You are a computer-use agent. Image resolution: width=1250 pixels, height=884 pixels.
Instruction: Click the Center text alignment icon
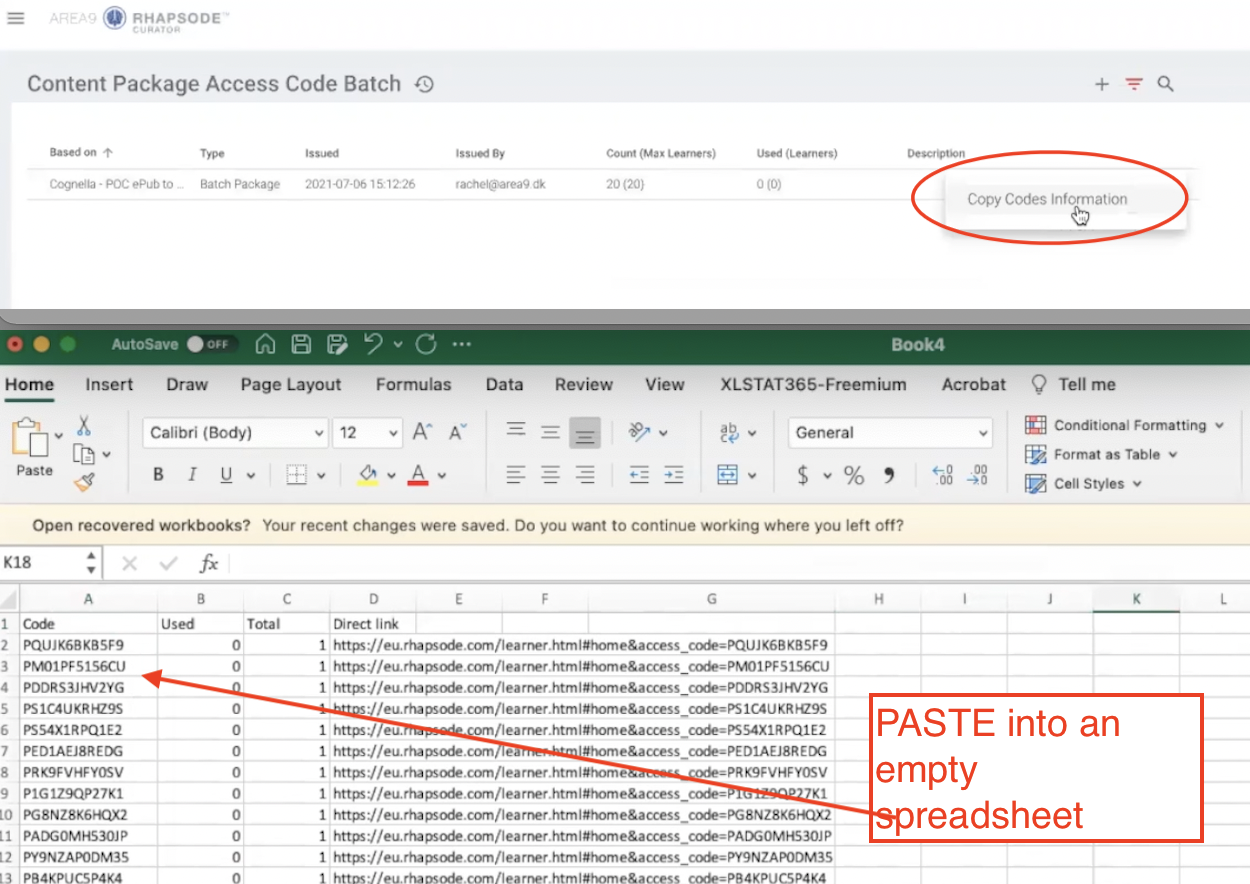point(550,475)
